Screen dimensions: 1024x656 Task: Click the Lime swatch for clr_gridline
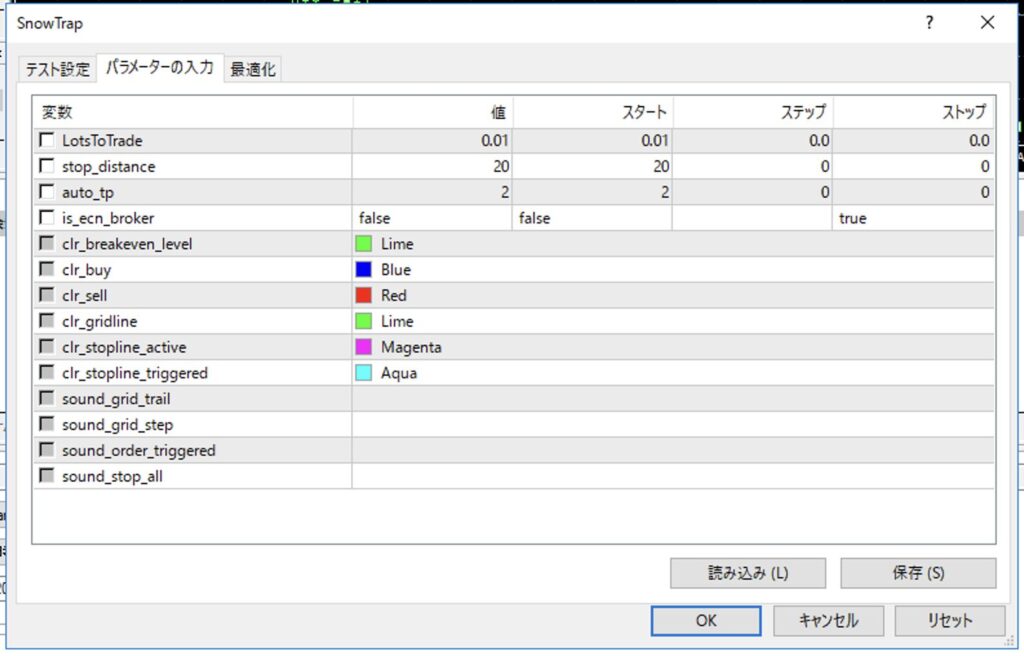click(363, 322)
